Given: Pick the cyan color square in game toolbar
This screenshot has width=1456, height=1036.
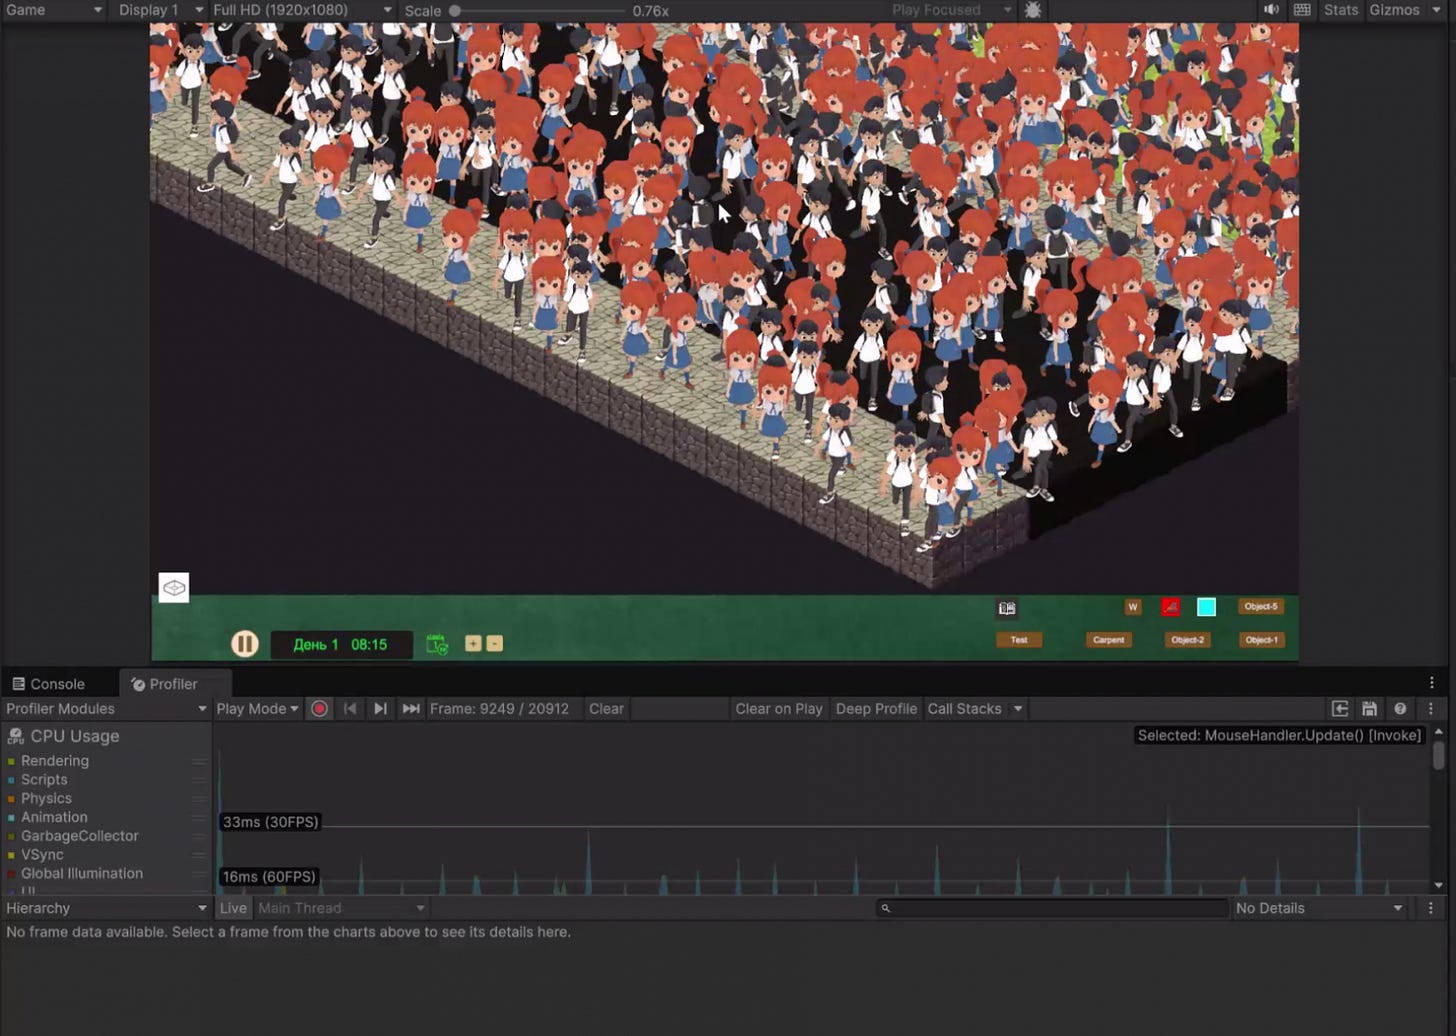Looking at the screenshot, I should click(1207, 607).
